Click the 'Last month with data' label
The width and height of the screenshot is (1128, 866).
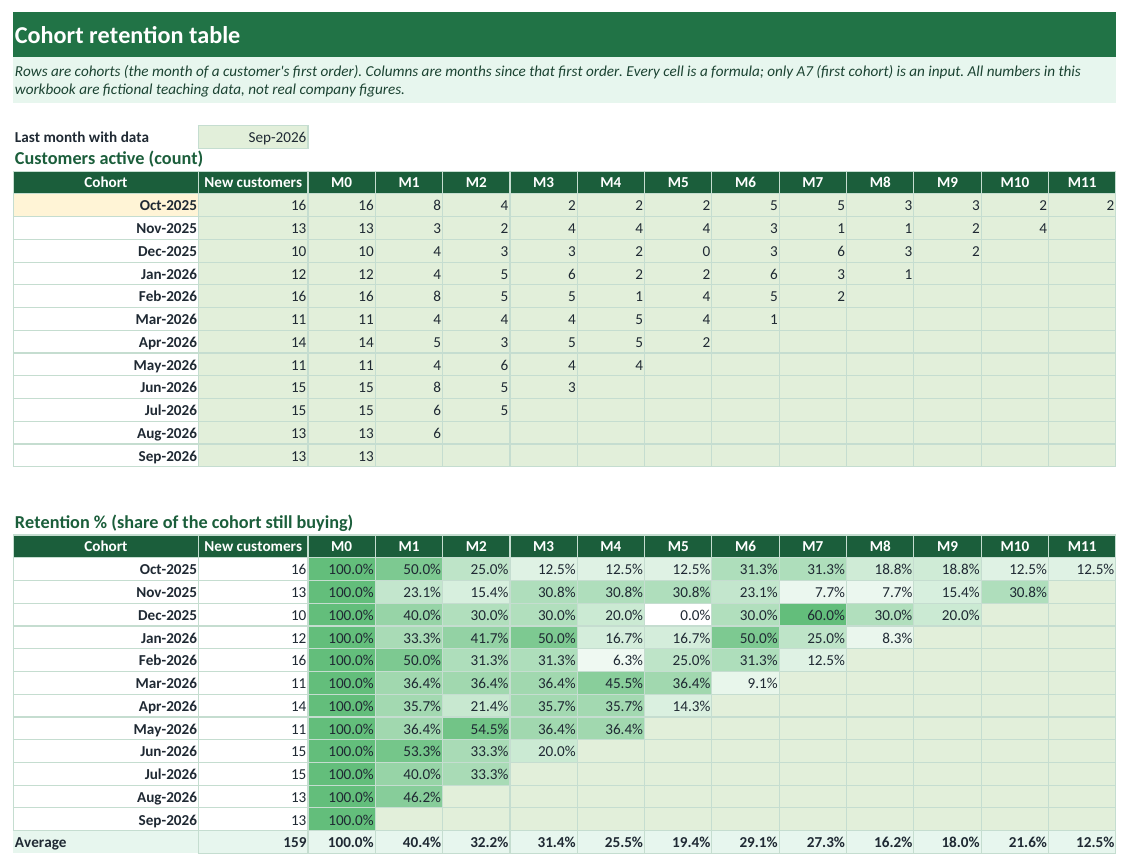pyautogui.click(x=81, y=137)
